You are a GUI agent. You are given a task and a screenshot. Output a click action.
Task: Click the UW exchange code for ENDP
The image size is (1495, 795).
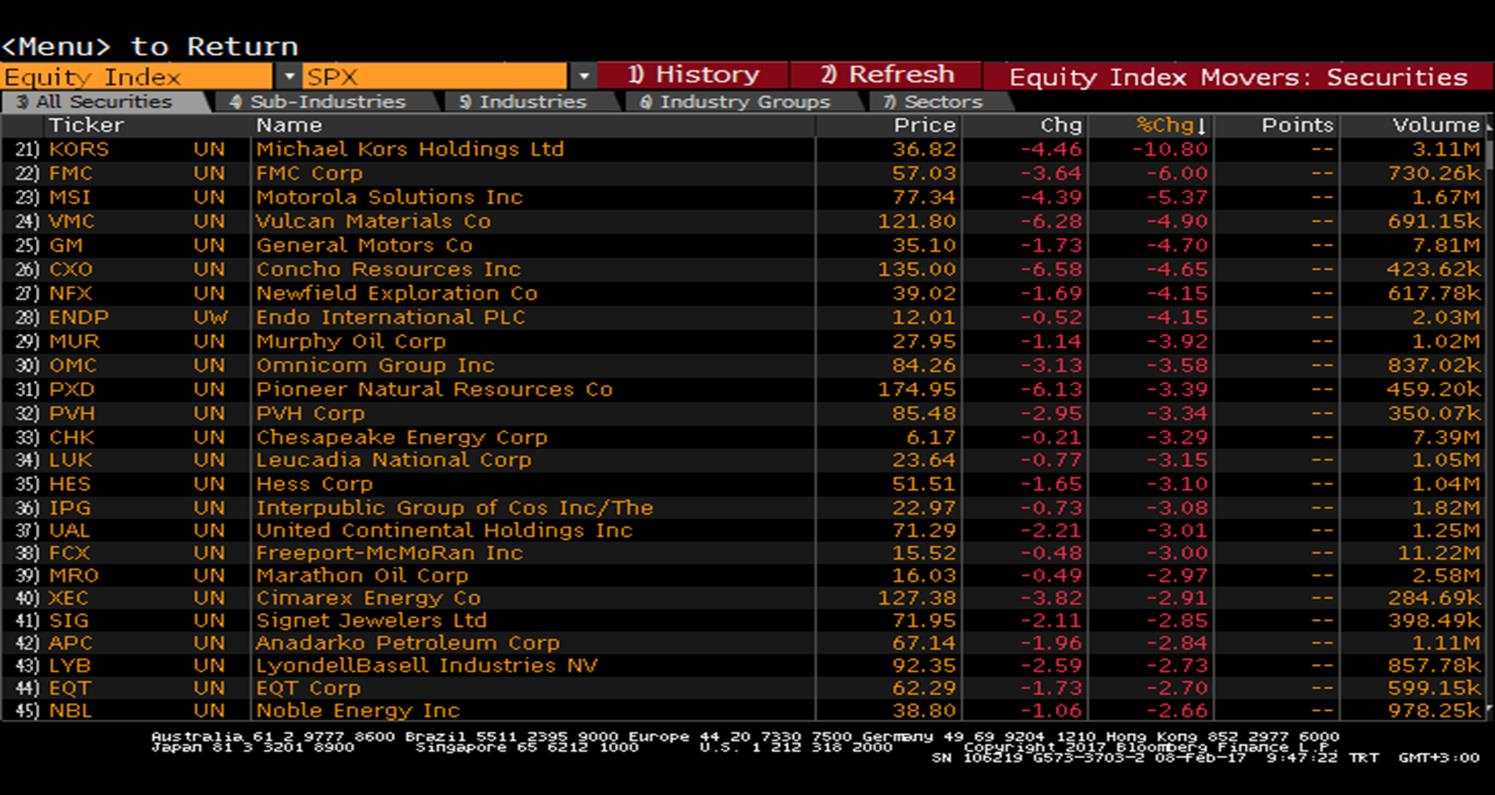click(210, 318)
